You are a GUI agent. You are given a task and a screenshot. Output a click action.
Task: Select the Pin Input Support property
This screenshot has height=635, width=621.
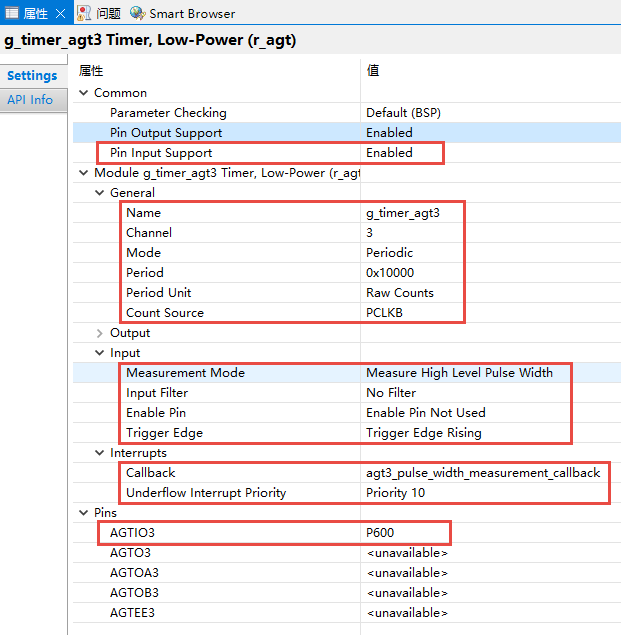tap(161, 153)
